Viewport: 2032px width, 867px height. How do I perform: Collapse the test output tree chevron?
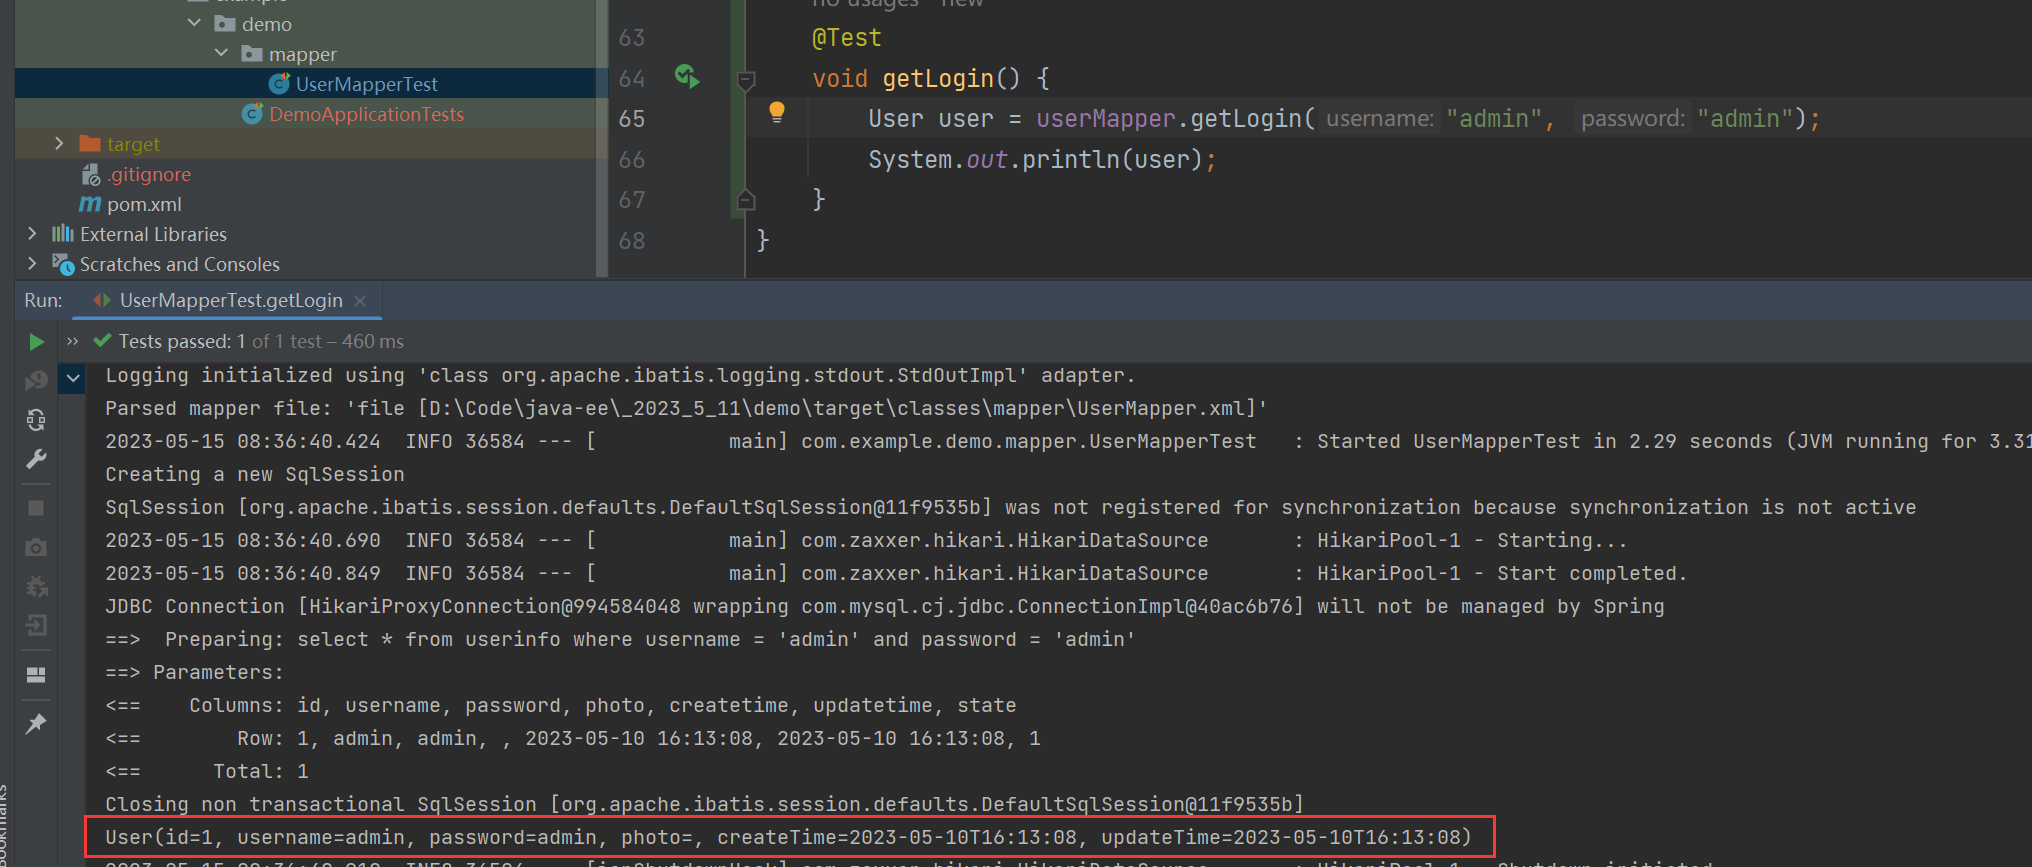[x=73, y=378]
